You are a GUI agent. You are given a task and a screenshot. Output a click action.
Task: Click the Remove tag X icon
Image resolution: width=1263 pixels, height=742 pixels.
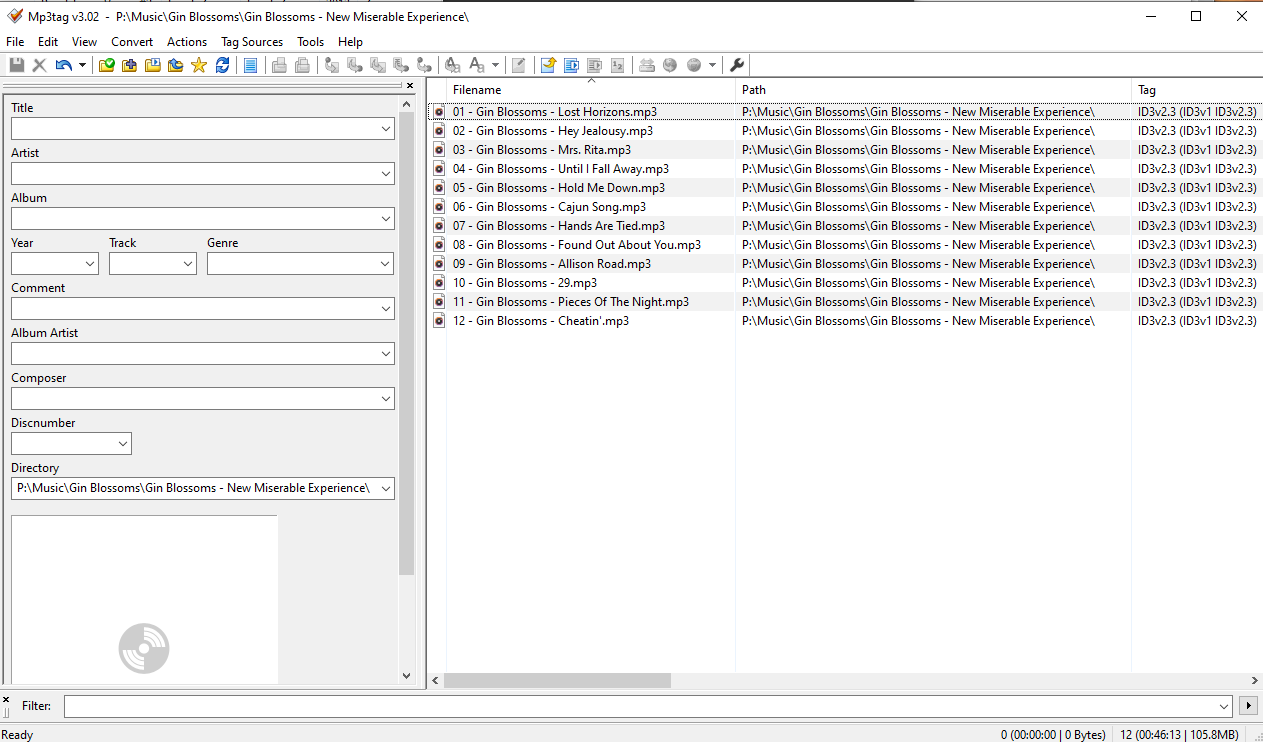pyautogui.click(x=40, y=65)
